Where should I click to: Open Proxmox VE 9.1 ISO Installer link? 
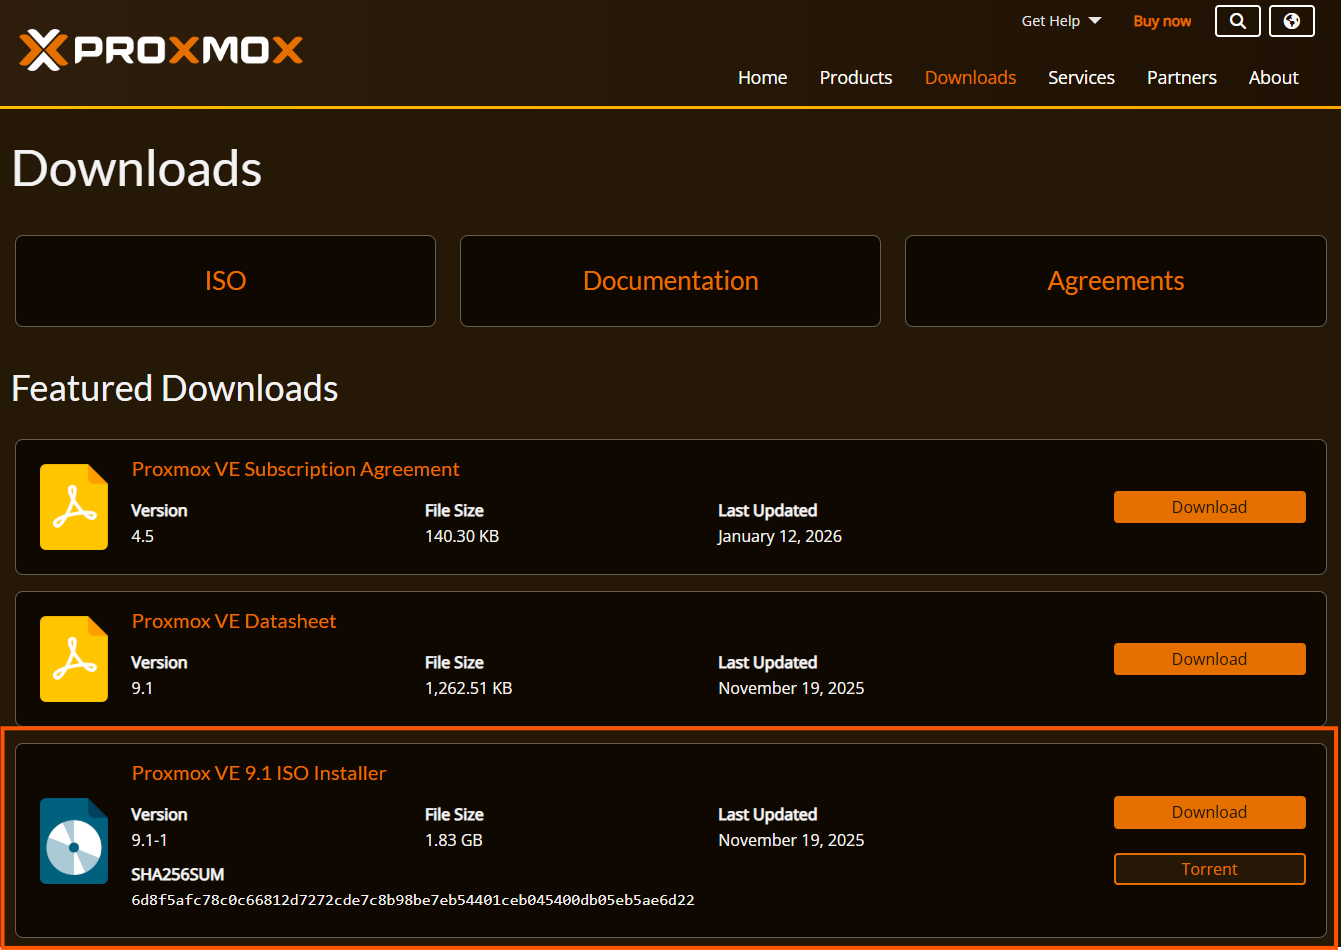pyautogui.click(x=259, y=773)
